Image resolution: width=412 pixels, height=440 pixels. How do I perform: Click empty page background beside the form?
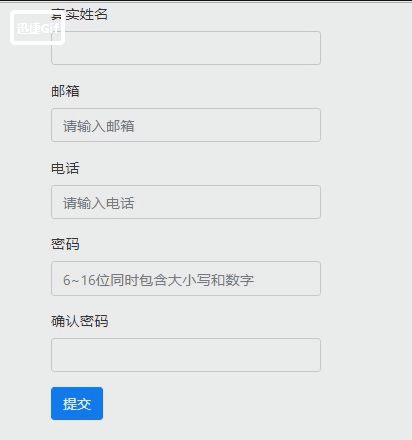[367, 200]
